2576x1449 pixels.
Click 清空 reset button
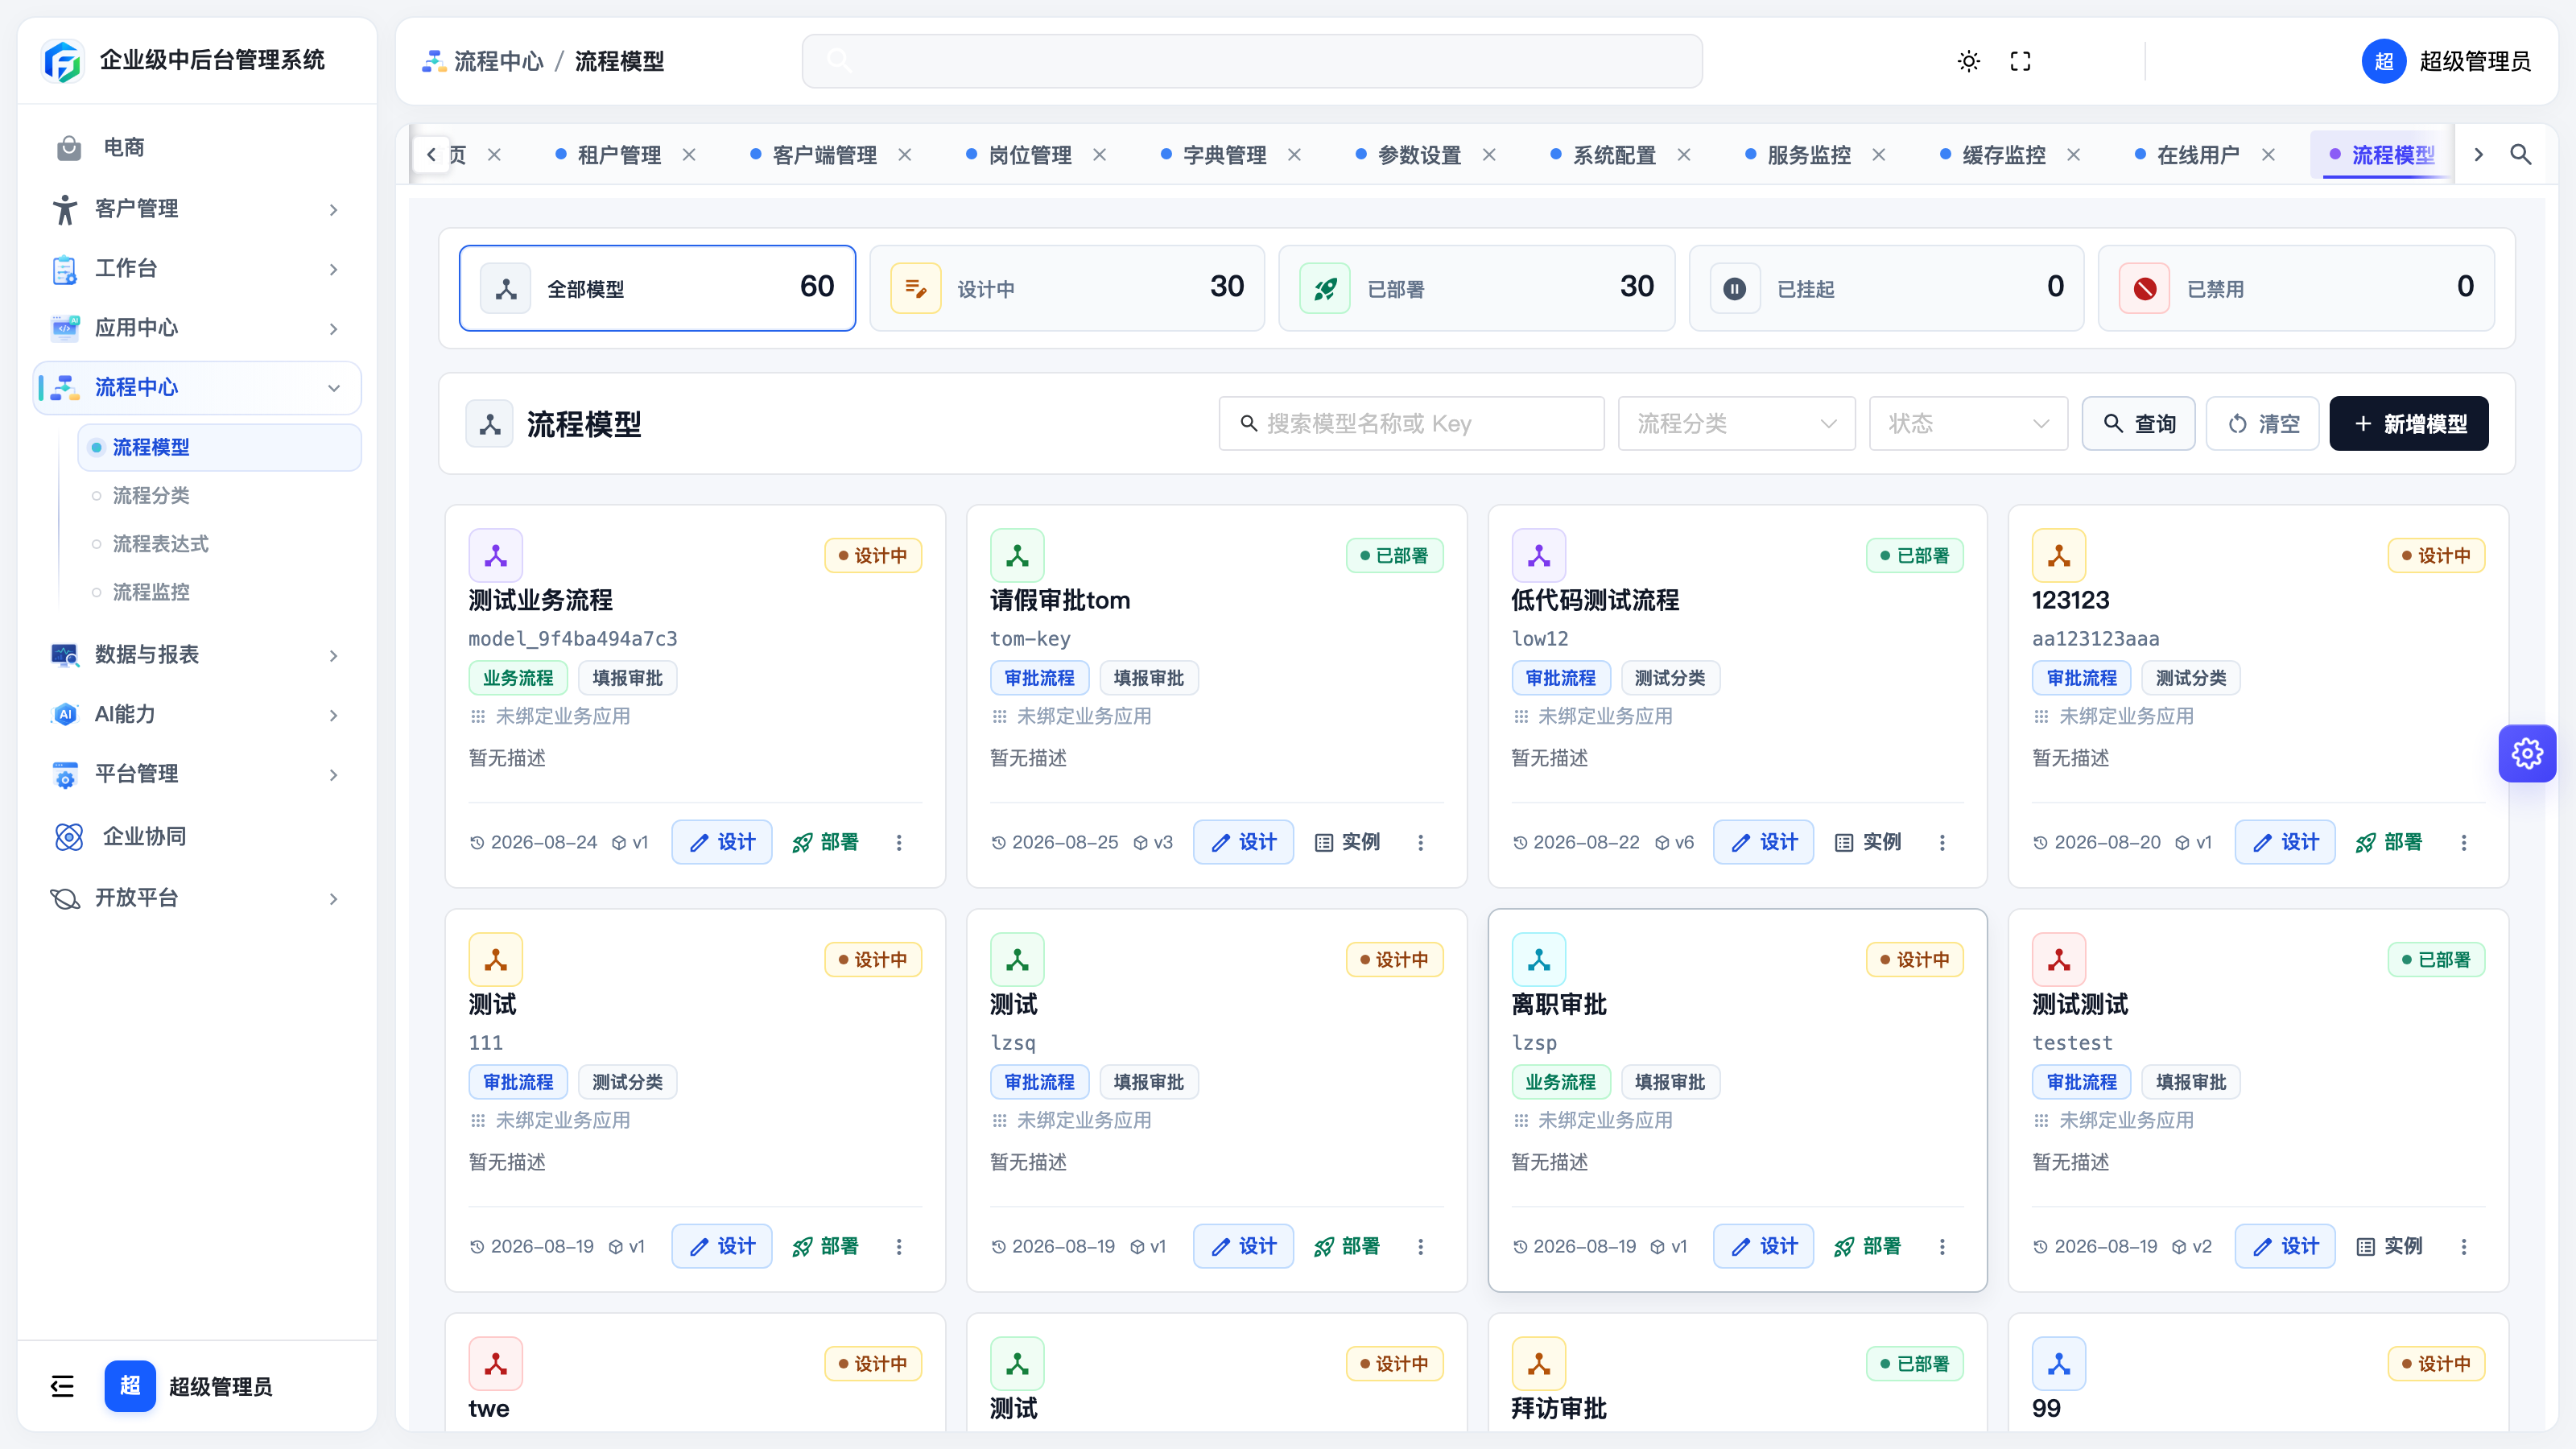tap(2262, 423)
